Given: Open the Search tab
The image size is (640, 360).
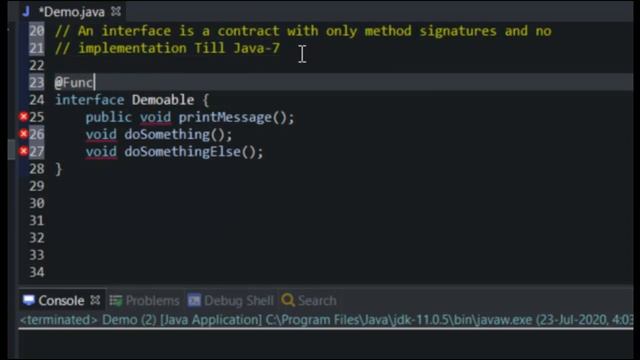Looking at the screenshot, I should coord(317,301).
